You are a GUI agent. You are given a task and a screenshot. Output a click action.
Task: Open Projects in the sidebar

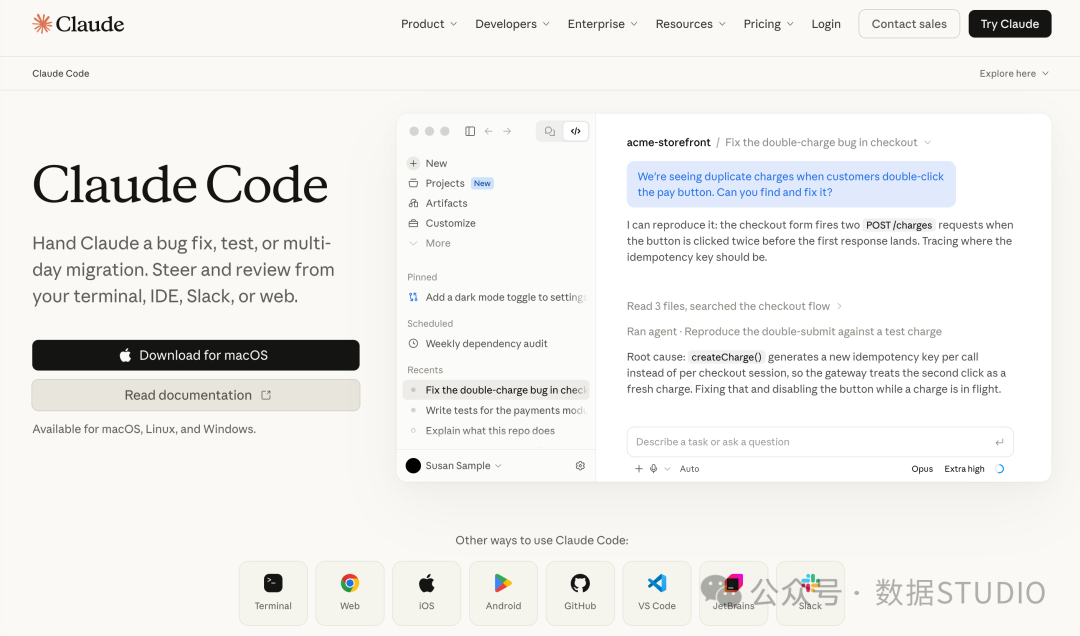(x=445, y=183)
